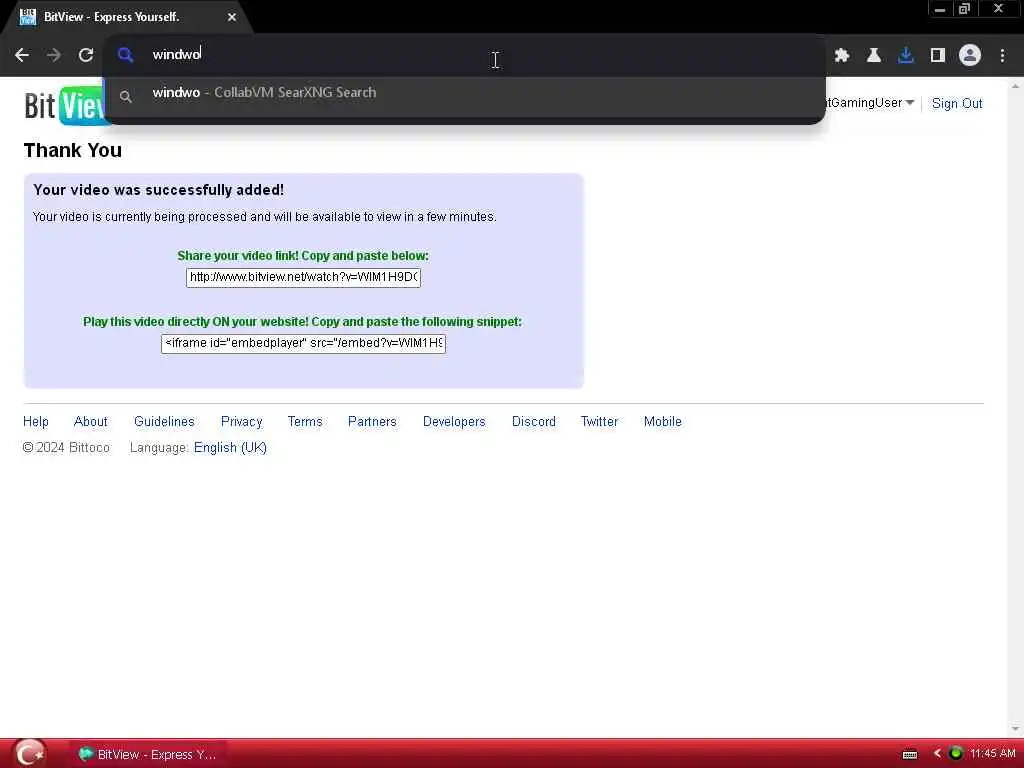Select BitView taskbar window button

pos(149,754)
